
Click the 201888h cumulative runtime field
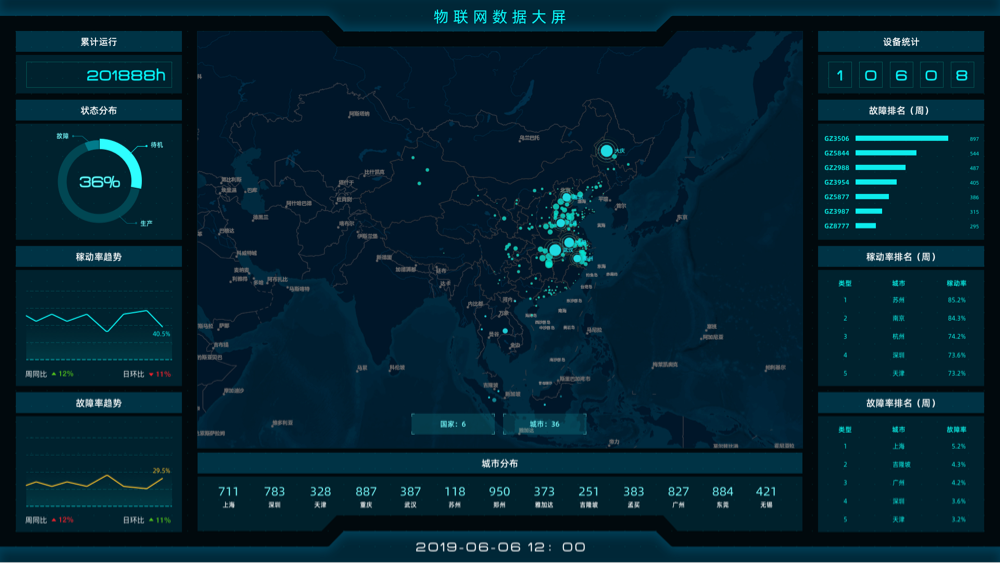click(x=99, y=75)
